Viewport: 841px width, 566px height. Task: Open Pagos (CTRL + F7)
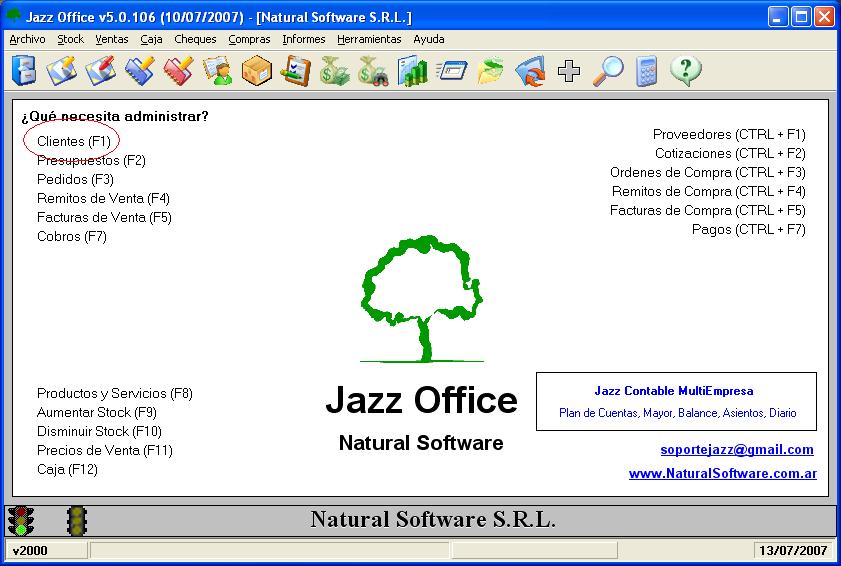(749, 230)
